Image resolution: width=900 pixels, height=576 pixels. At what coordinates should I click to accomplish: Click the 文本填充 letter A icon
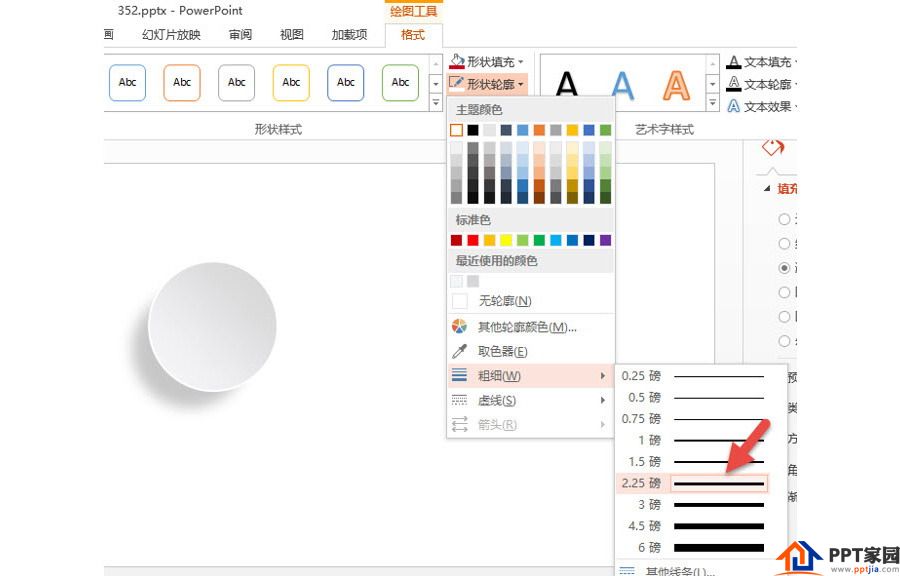734,62
